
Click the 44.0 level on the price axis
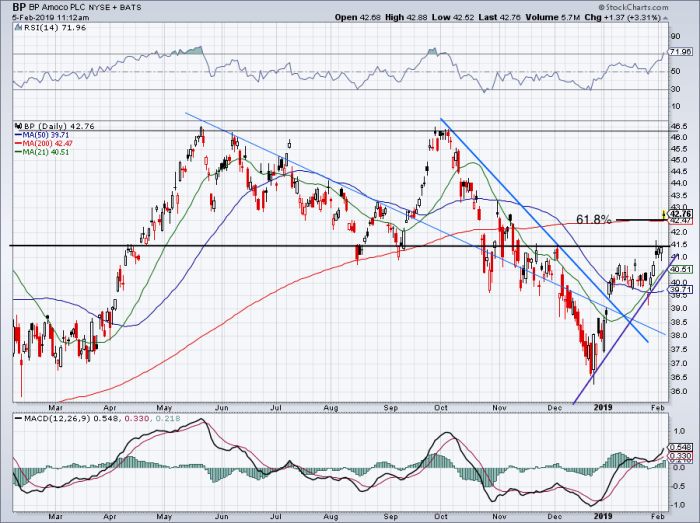(679, 183)
